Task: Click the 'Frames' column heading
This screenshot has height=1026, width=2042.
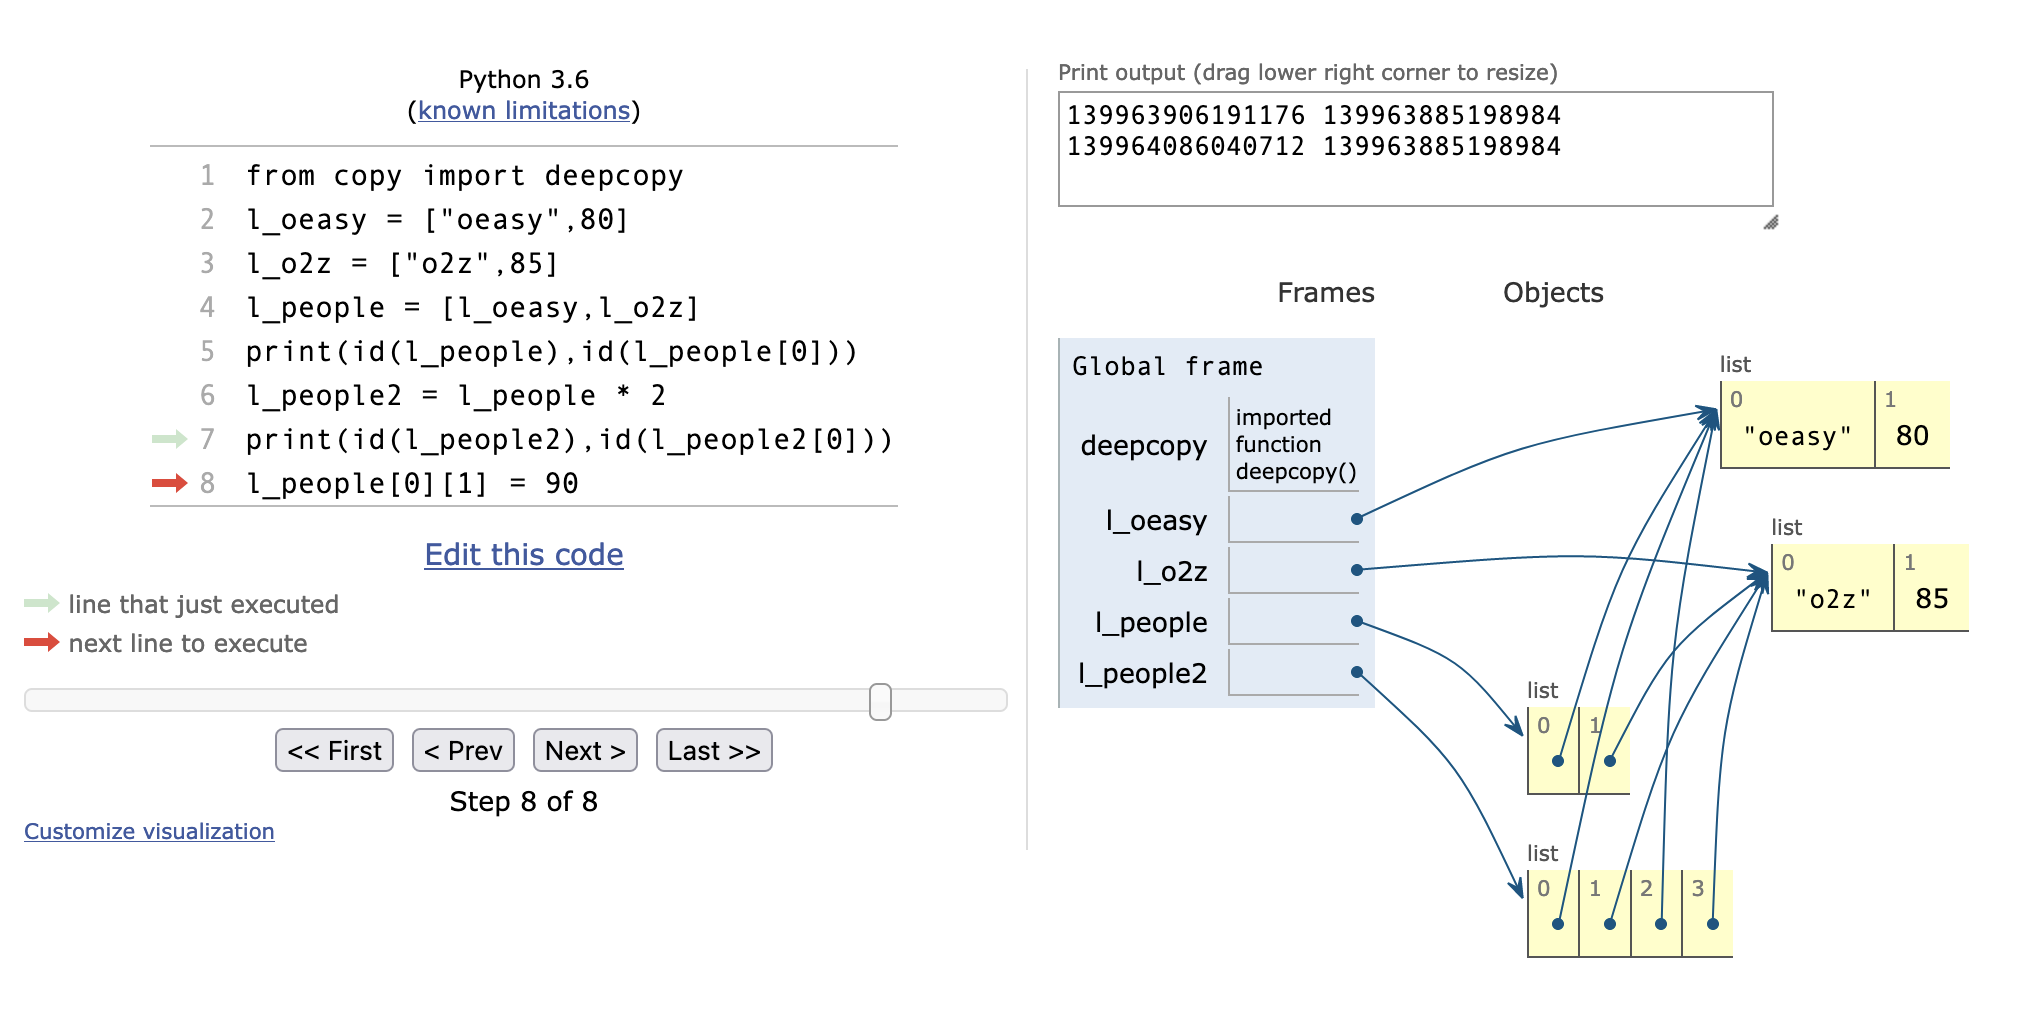Action: [1326, 292]
